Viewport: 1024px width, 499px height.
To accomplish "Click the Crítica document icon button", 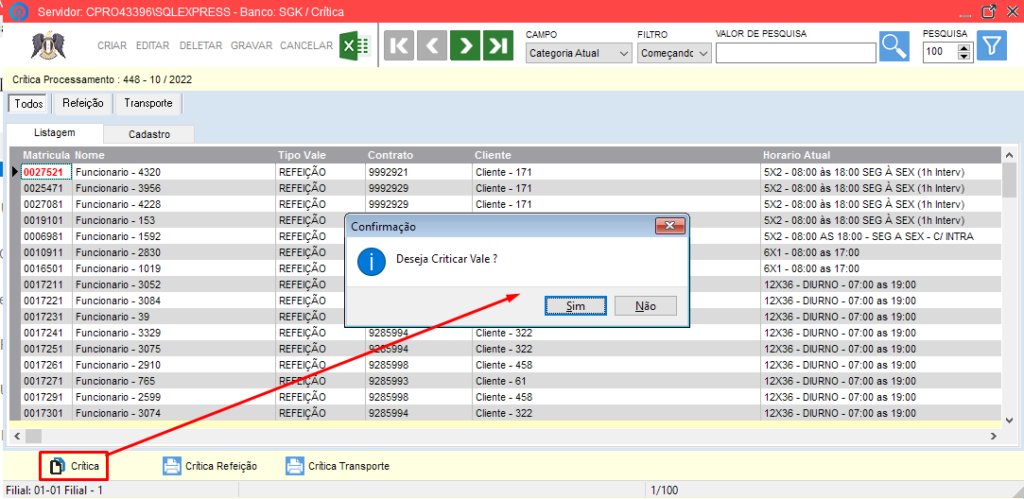I will (x=74, y=466).
